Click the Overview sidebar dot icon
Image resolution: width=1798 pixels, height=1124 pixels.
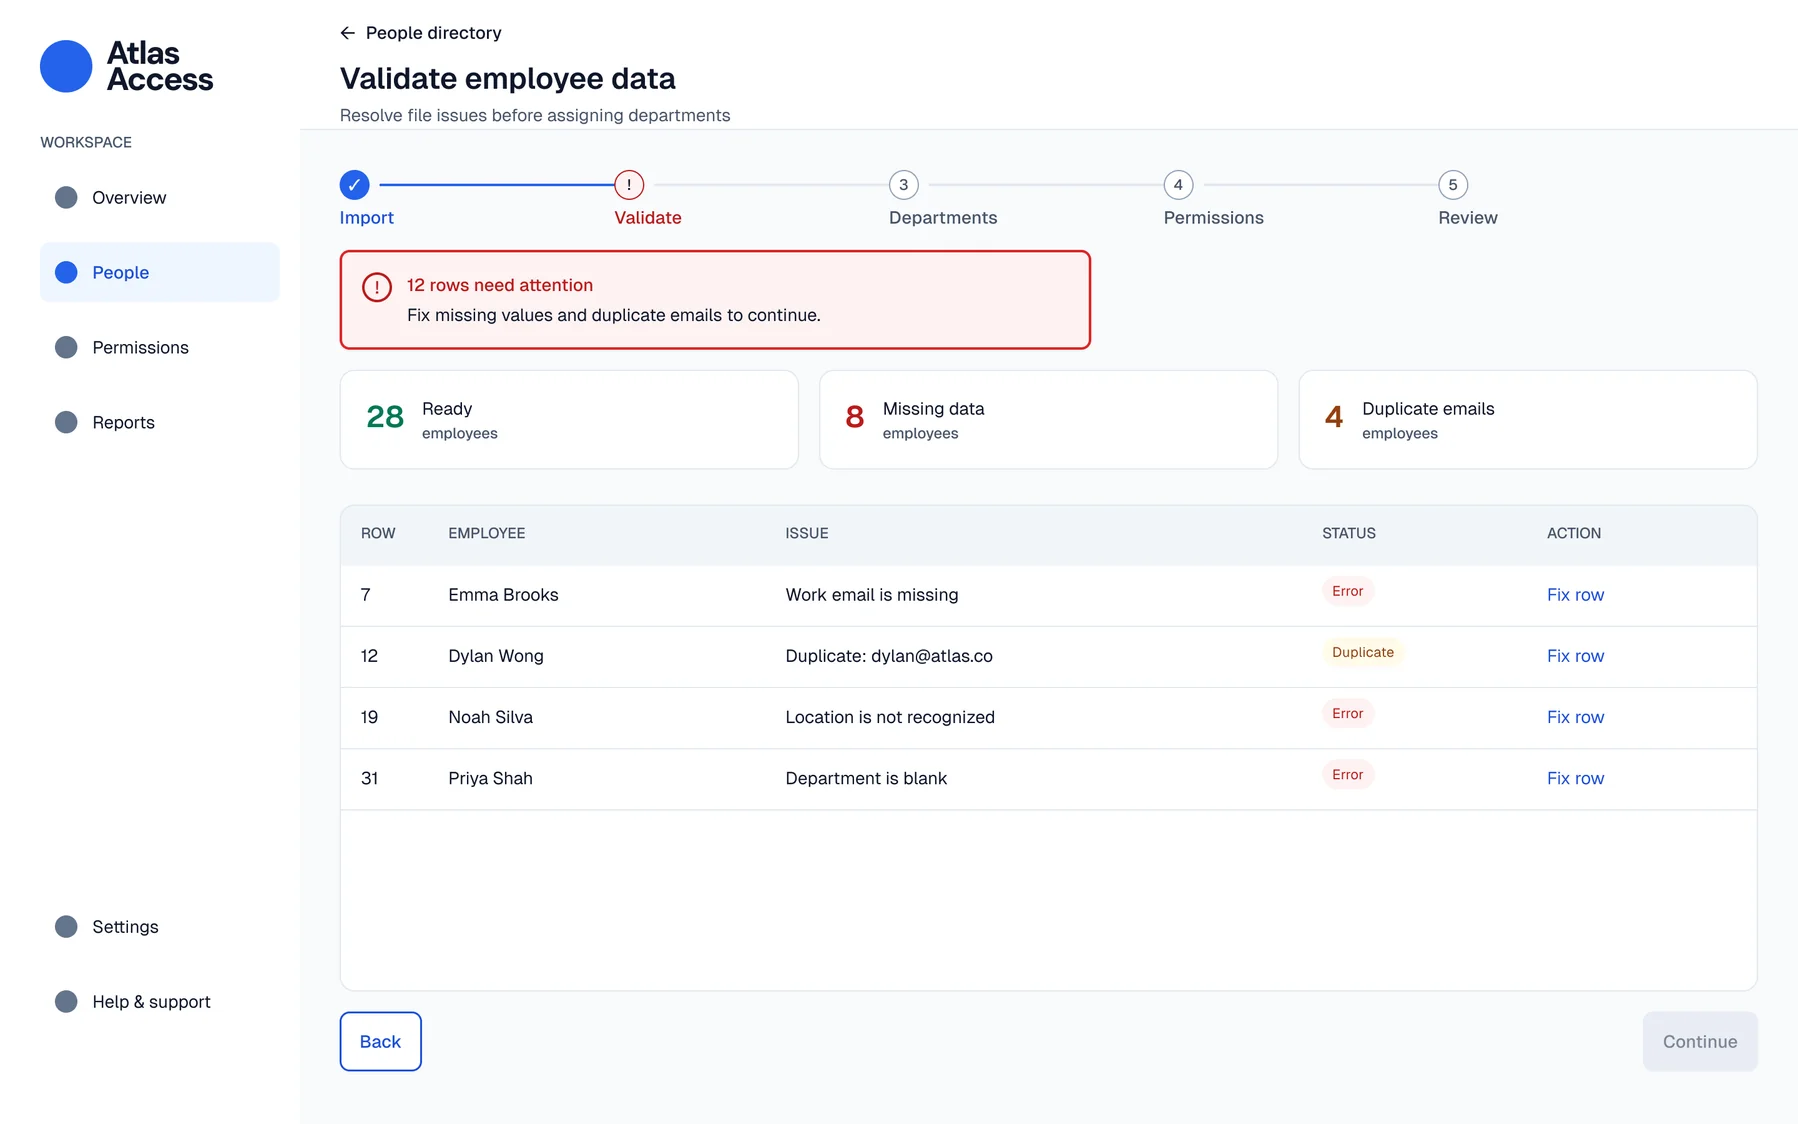66,197
